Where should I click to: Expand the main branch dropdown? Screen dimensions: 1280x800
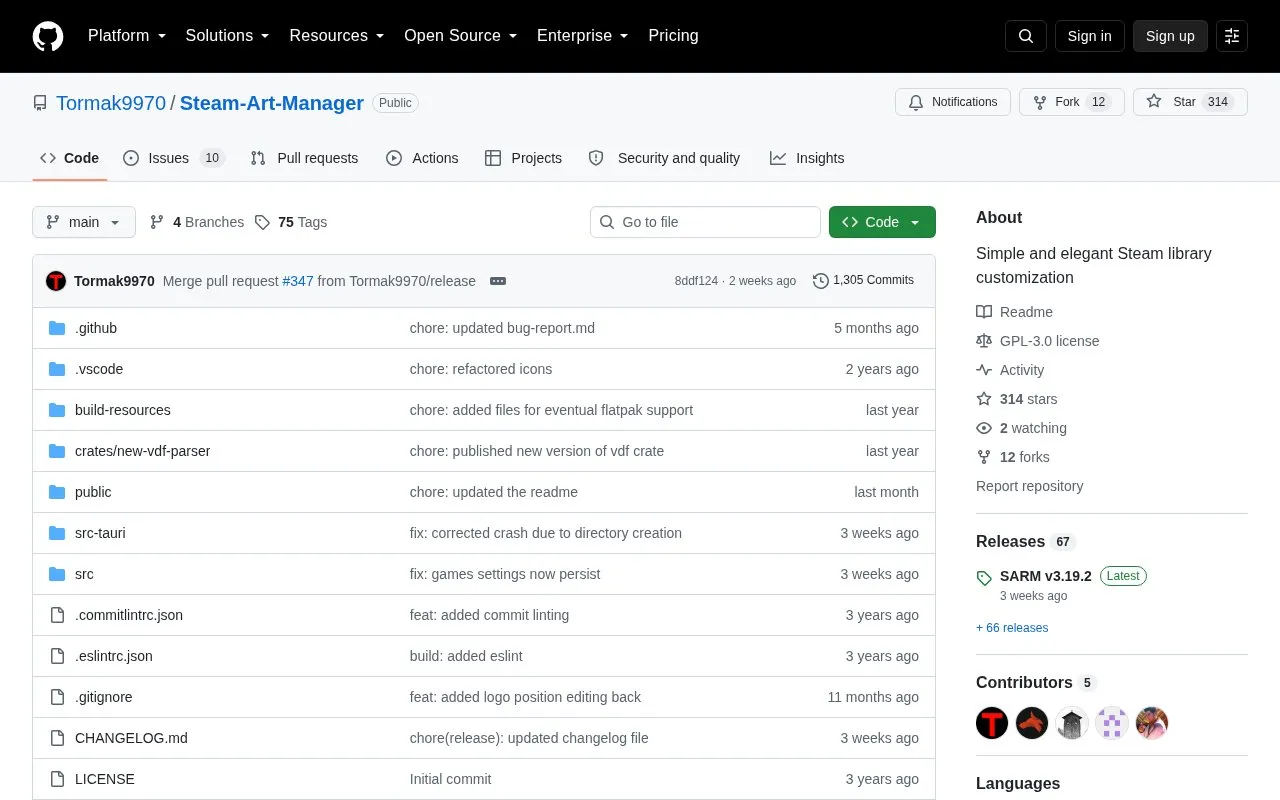click(x=84, y=222)
